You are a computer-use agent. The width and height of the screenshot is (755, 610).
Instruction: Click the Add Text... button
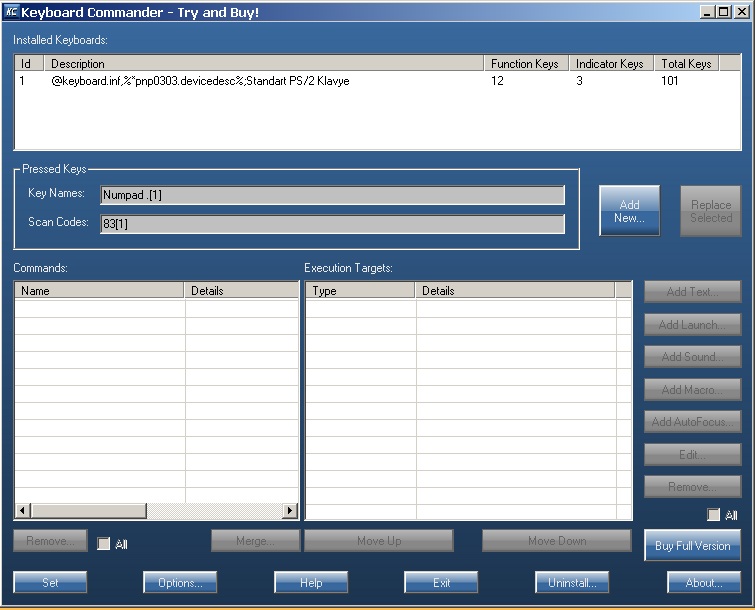click(692, 292)
